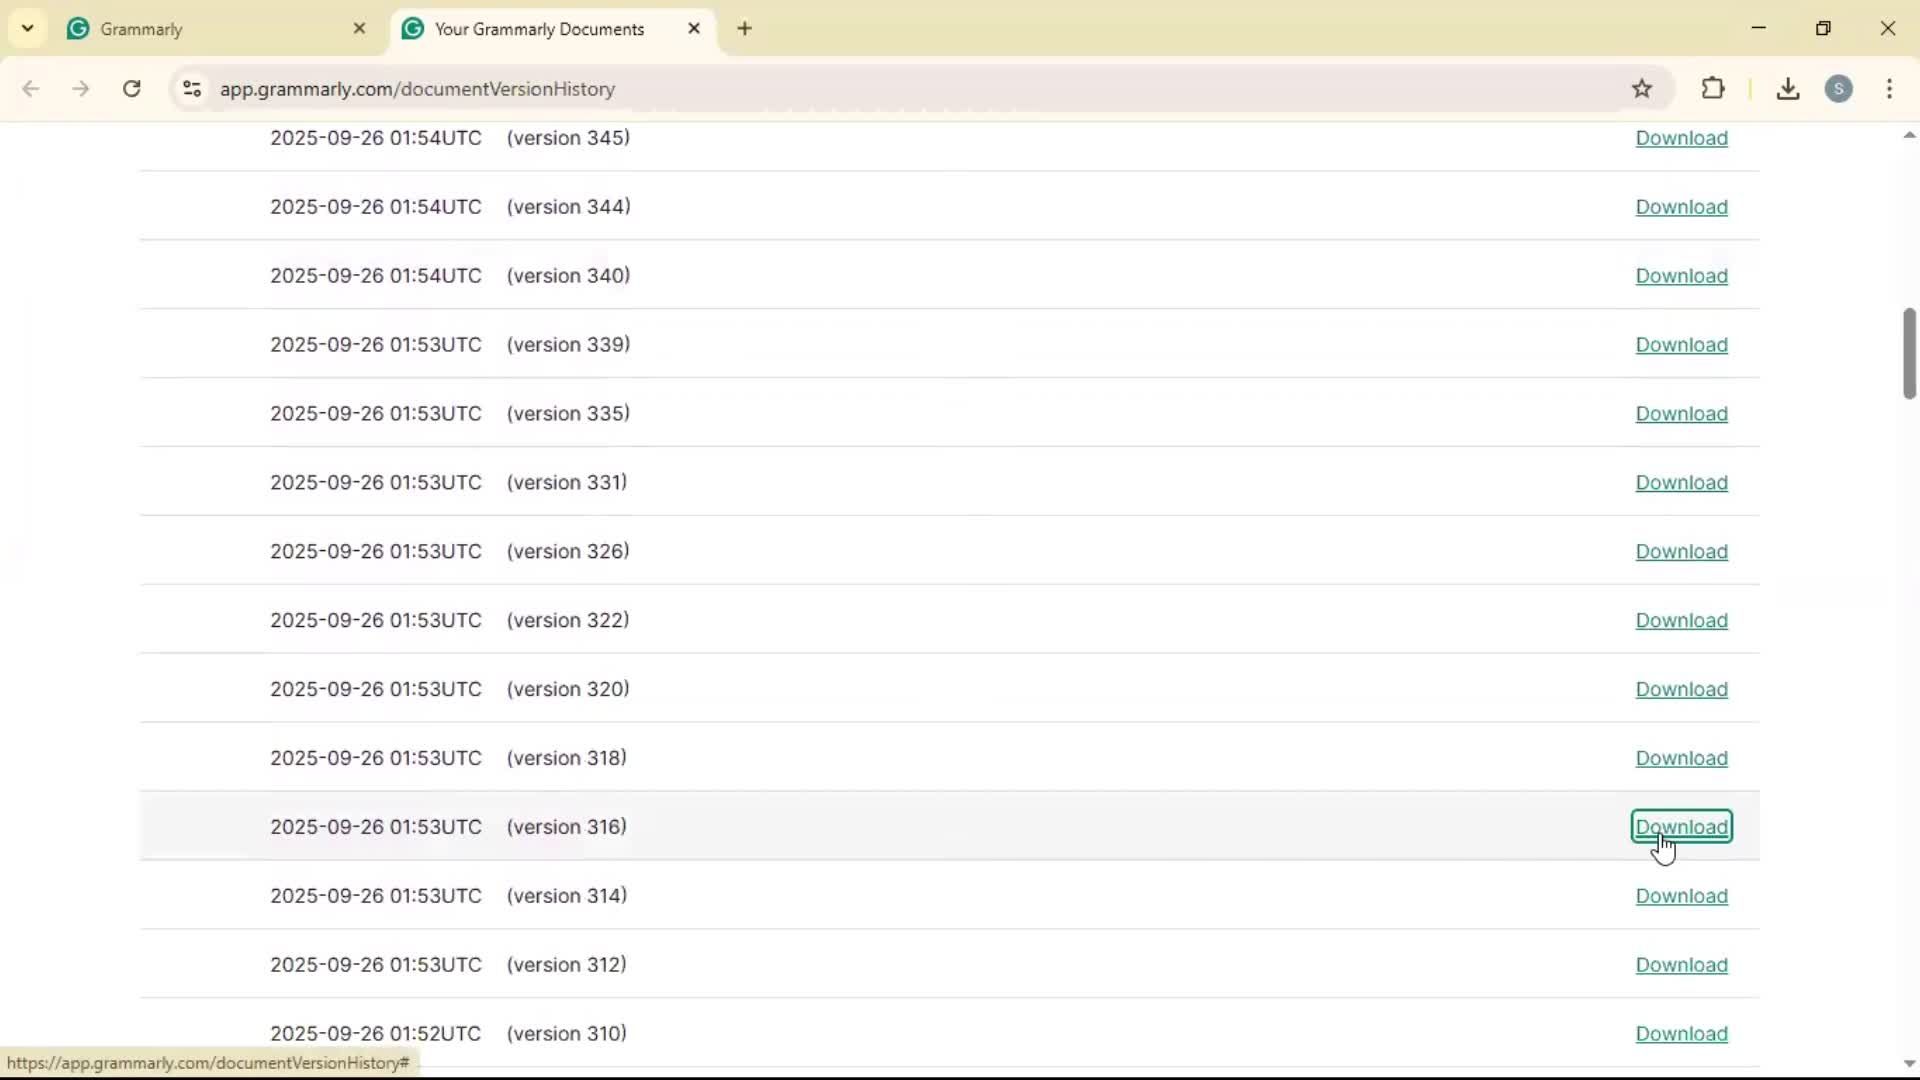Open Chrome three-dot menu
This screenshot has width=1920, height=1080.
[x=1889, y=89]
